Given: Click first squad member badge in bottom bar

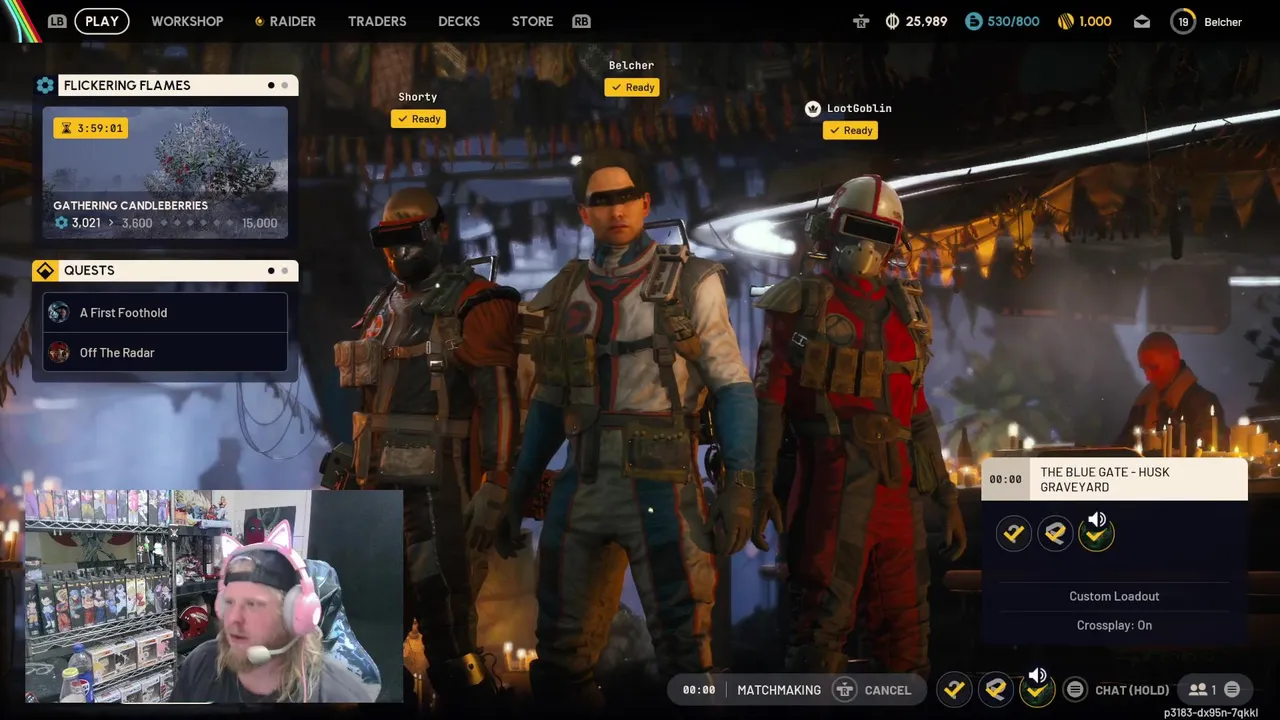Looking at the screenshot, I should (x=954, y=689).
